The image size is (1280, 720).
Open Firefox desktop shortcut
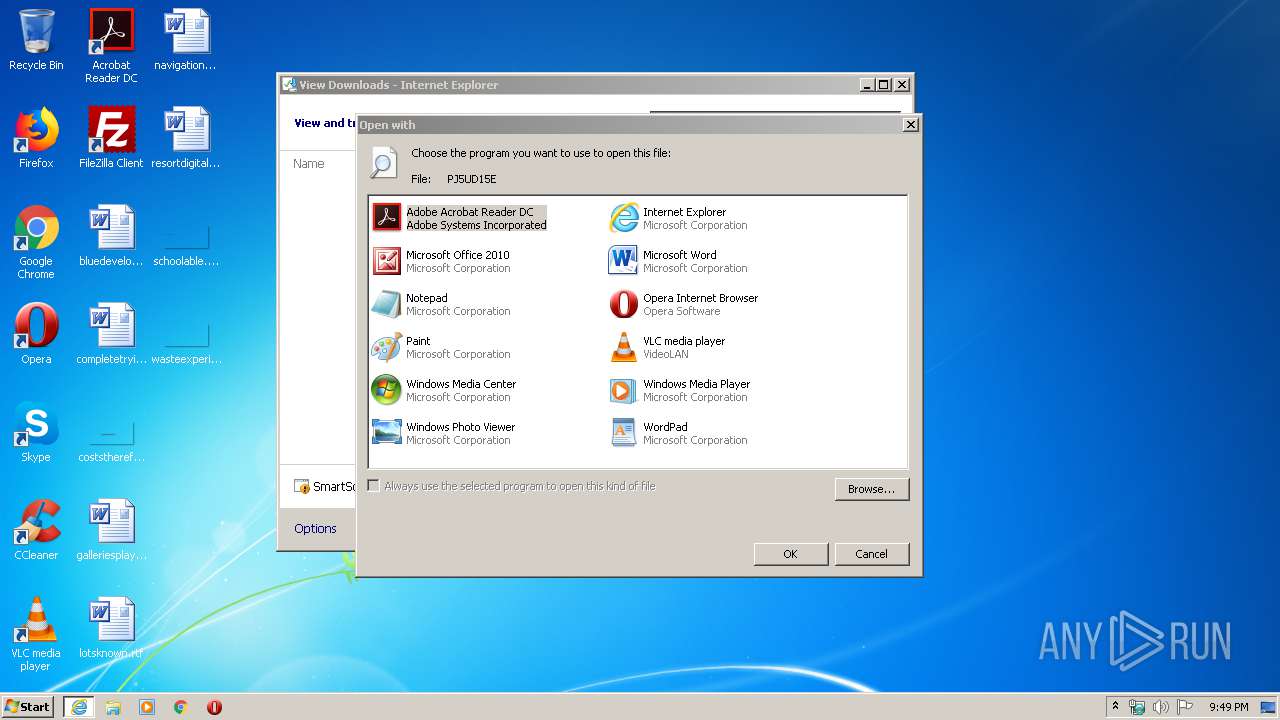pyautogui.click(x=36, y=138)
